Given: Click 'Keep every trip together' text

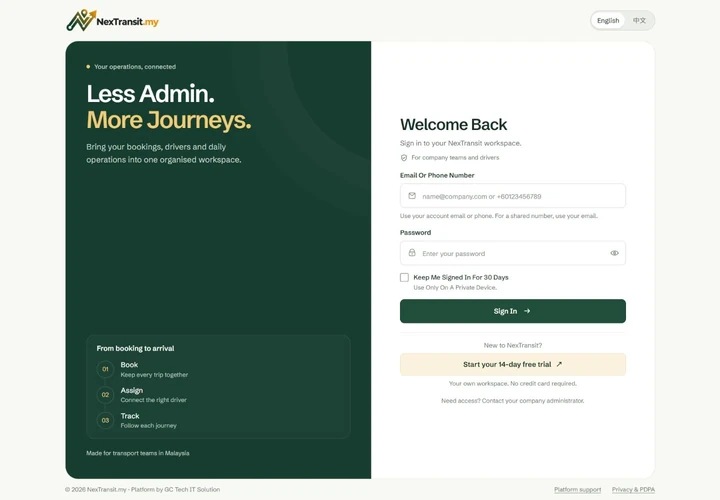Looking at the screenshot, I should pos(154,375).
